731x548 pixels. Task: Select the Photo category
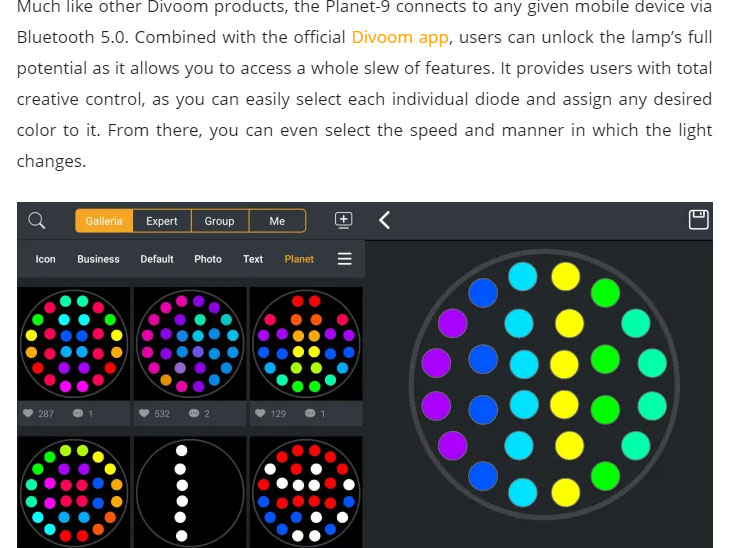point(208,259)
